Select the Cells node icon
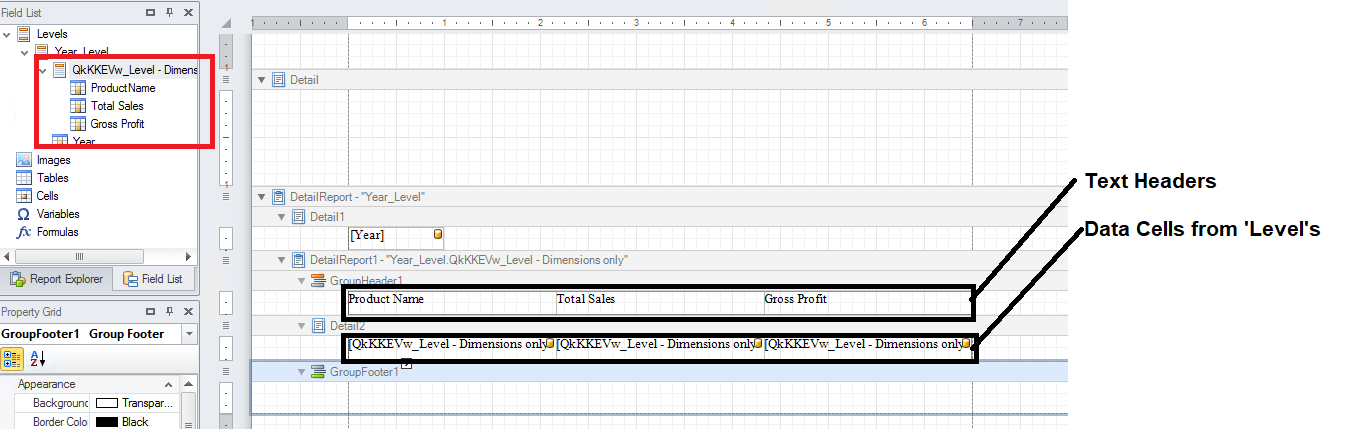Viewport: 1357px width, 429px height. point(24,196)
